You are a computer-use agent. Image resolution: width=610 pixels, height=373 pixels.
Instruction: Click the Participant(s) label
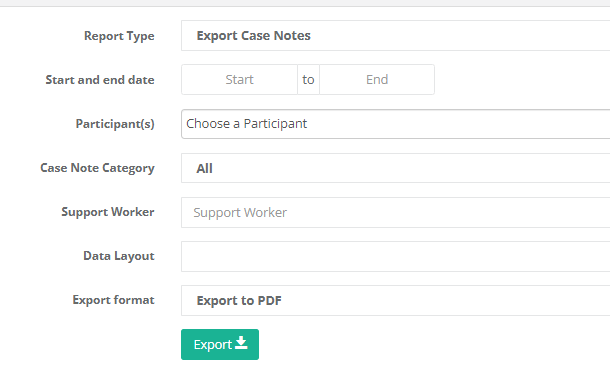(x=115, y=124)
